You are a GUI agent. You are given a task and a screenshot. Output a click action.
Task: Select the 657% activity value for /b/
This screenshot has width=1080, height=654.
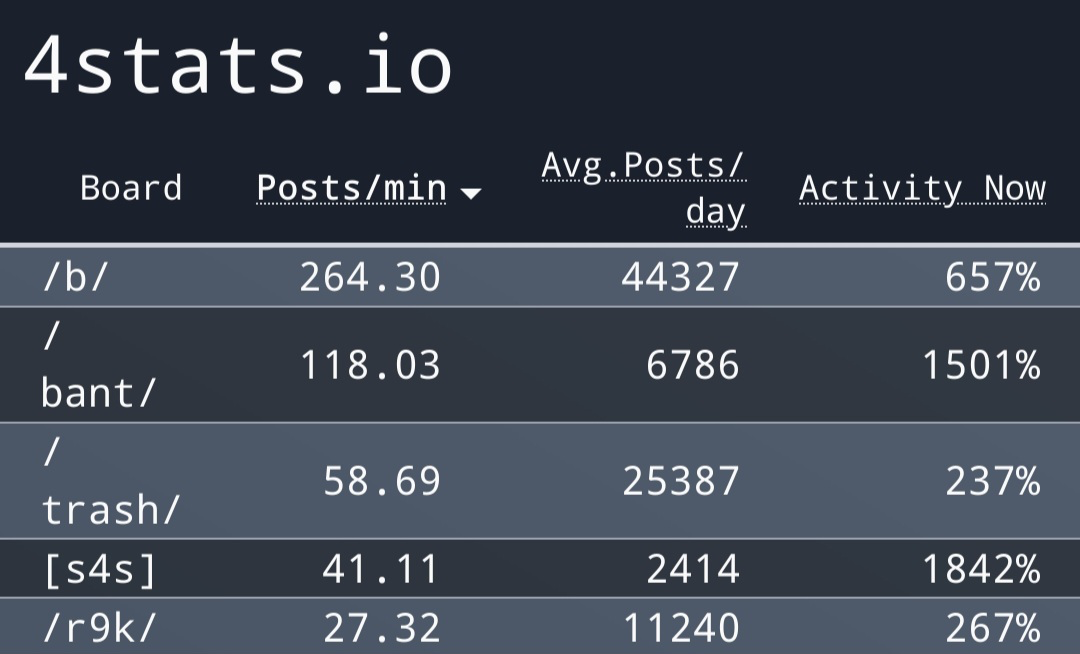tap(993, 277)
